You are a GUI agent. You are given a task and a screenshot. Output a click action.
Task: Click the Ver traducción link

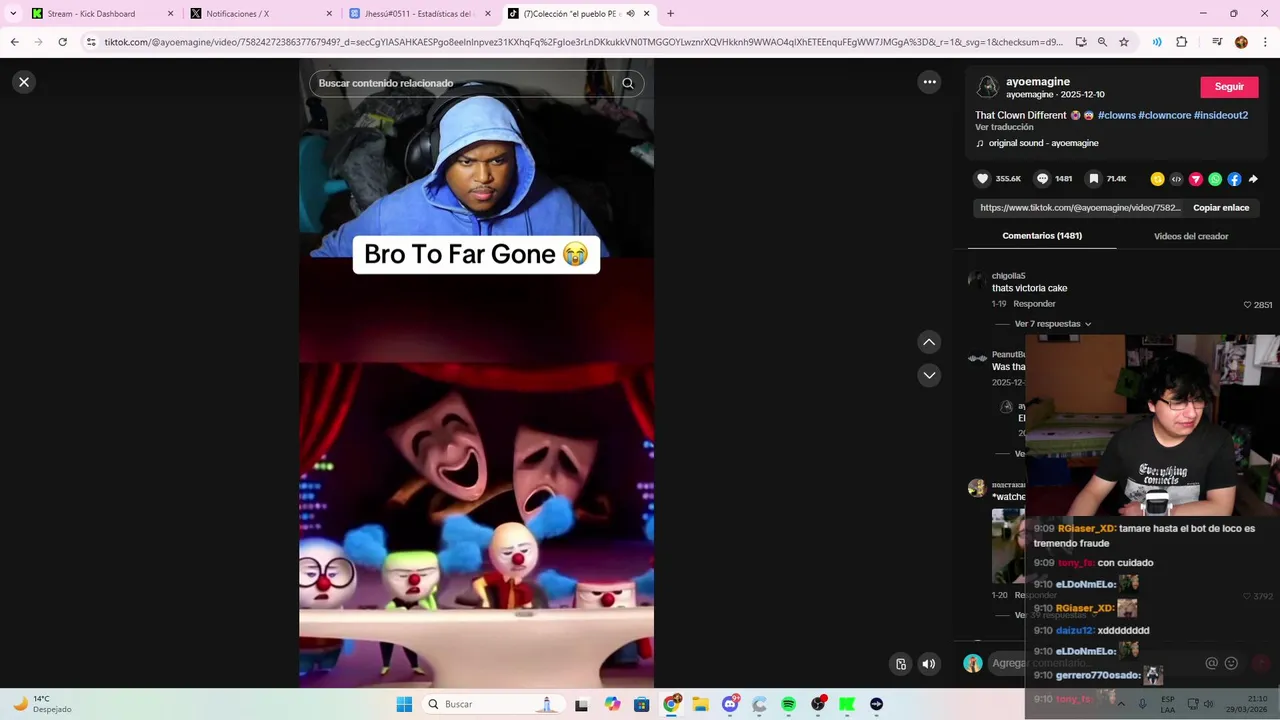[x=1004, y=127]
